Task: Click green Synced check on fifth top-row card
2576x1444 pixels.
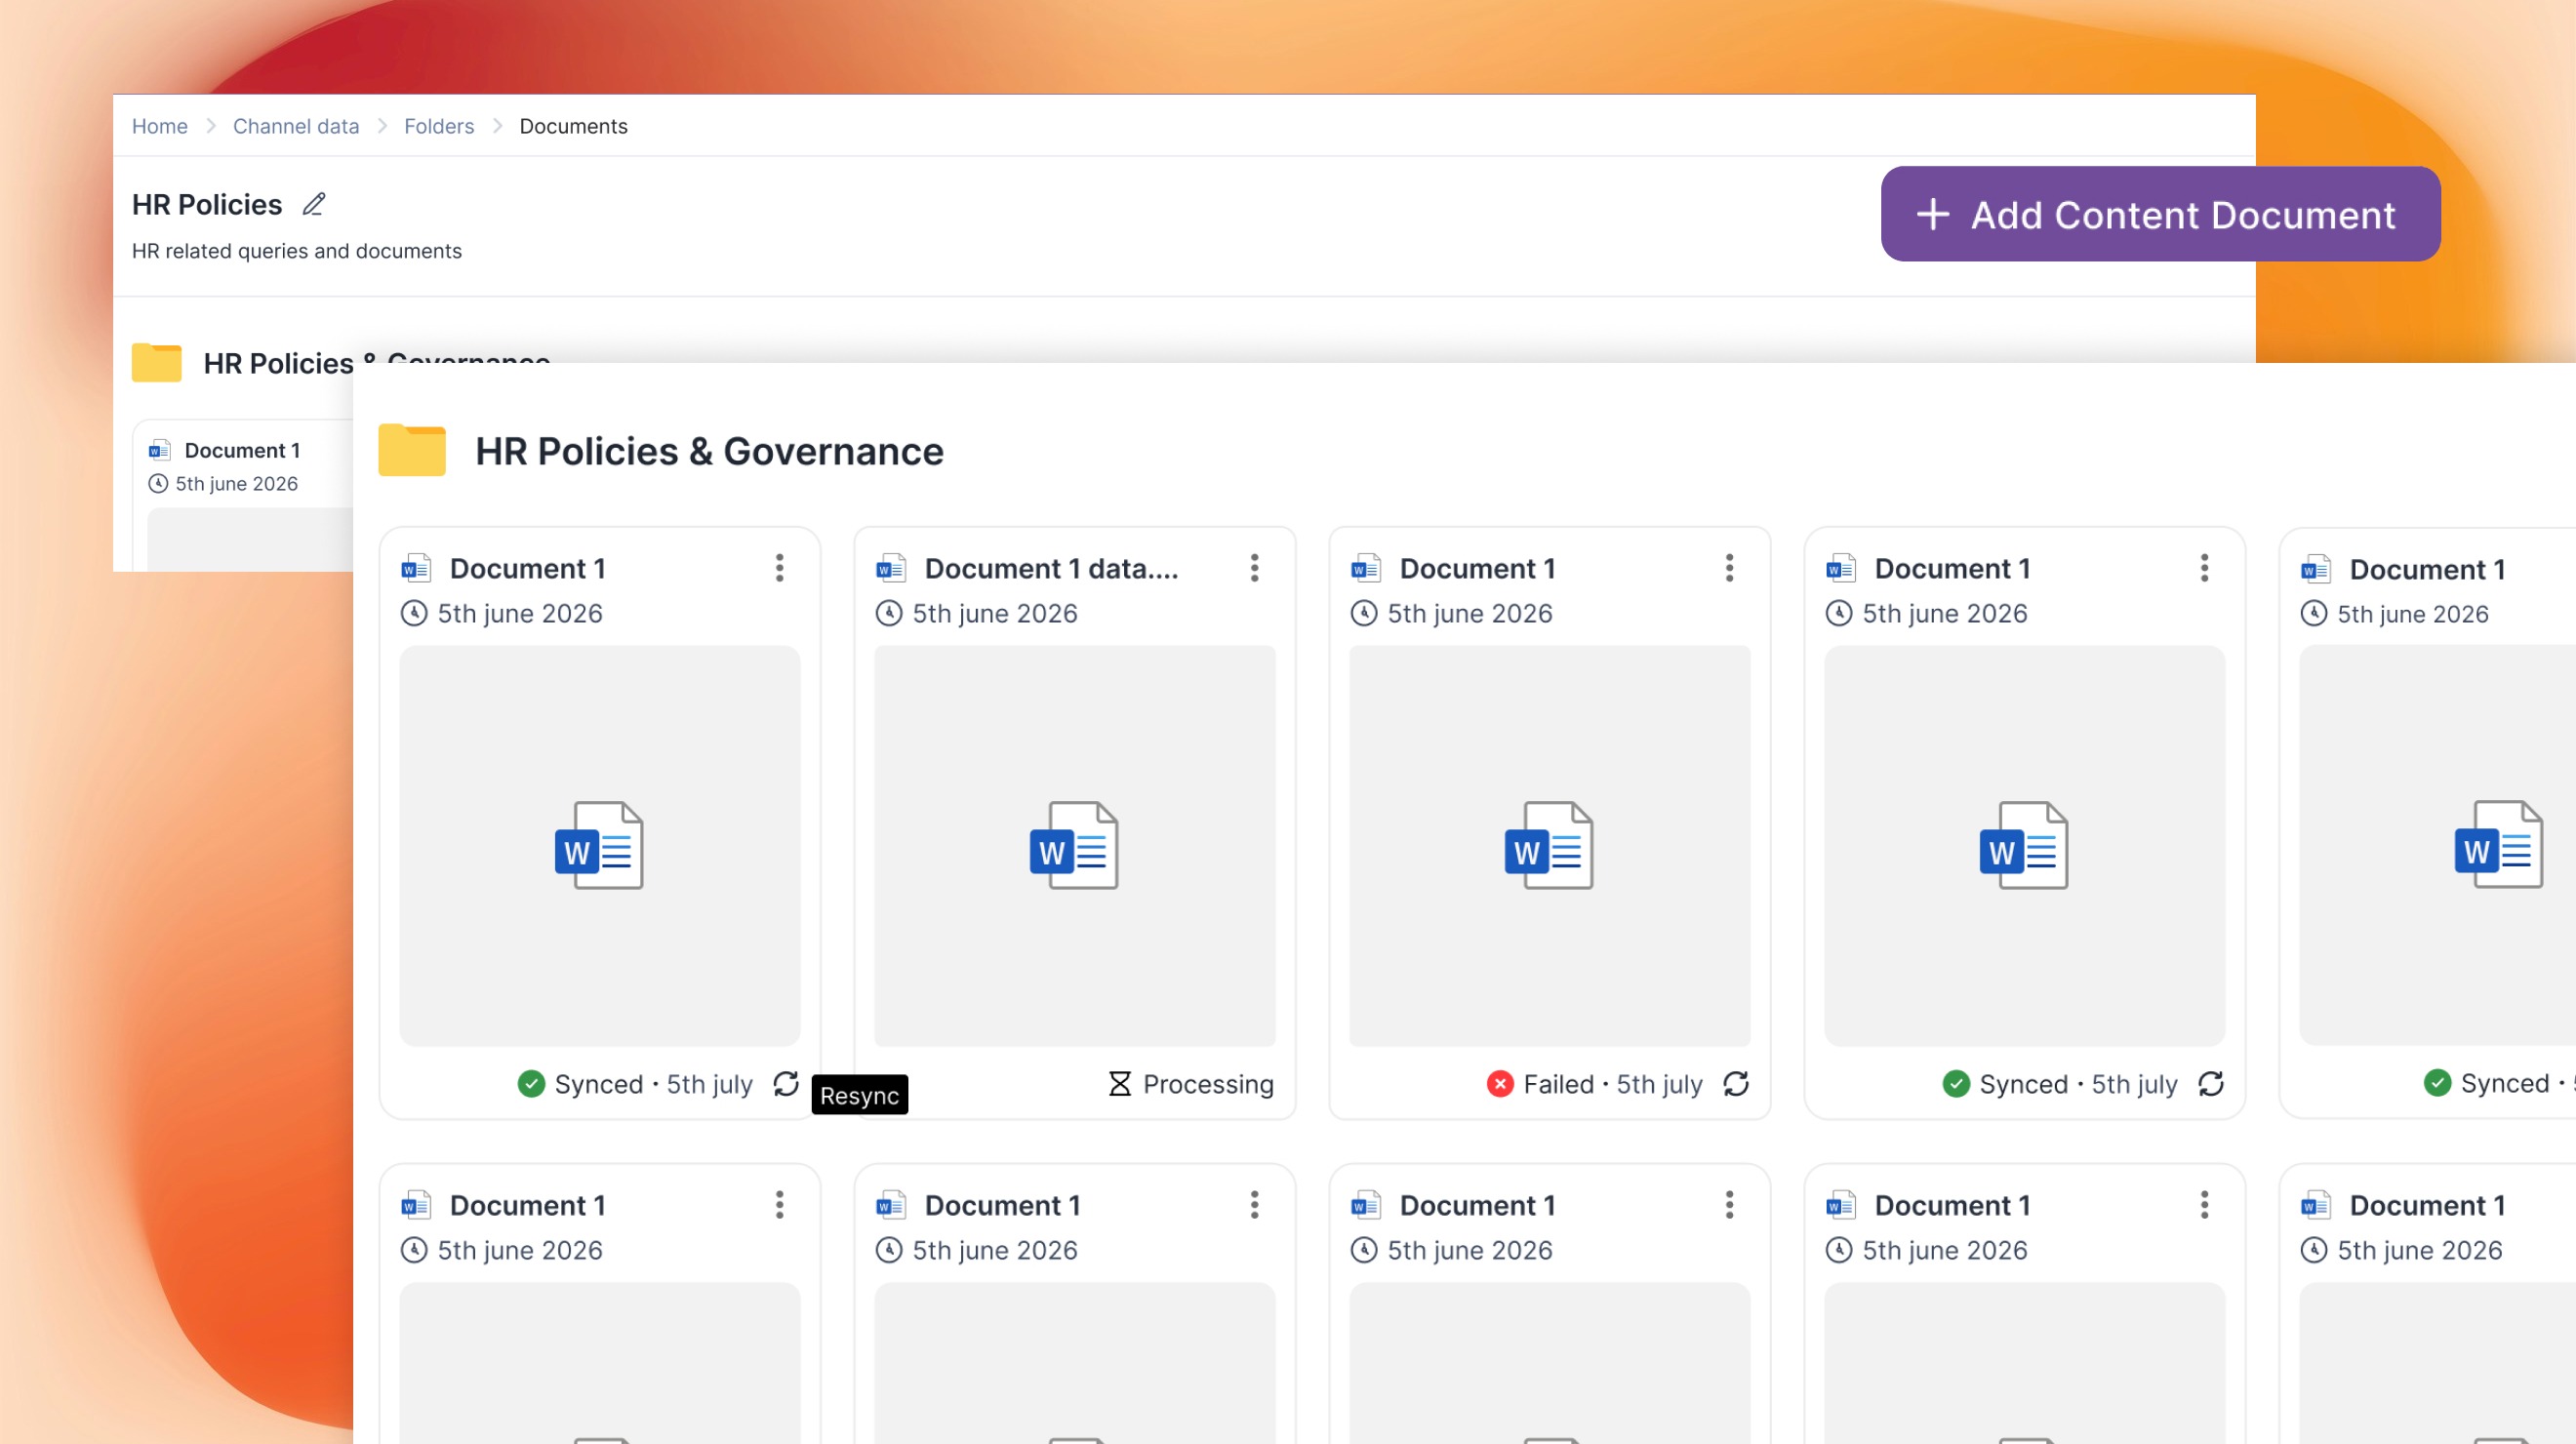Action: [x=2437, y=1083]
